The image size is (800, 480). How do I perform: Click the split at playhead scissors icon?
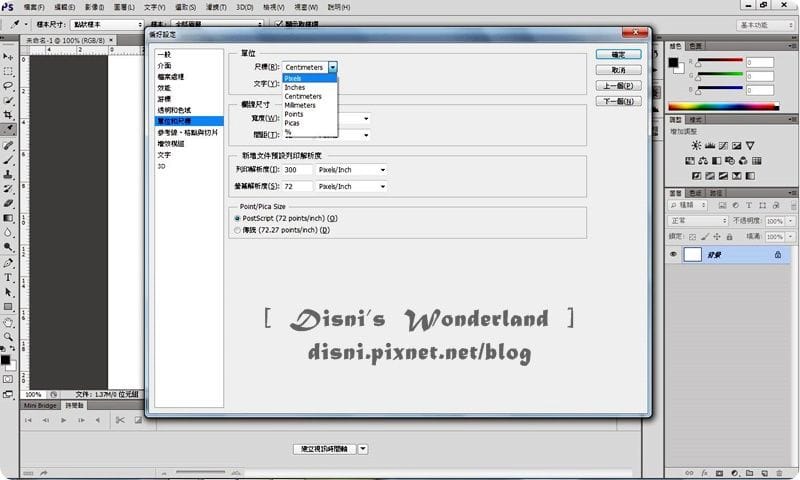[120, 420]
